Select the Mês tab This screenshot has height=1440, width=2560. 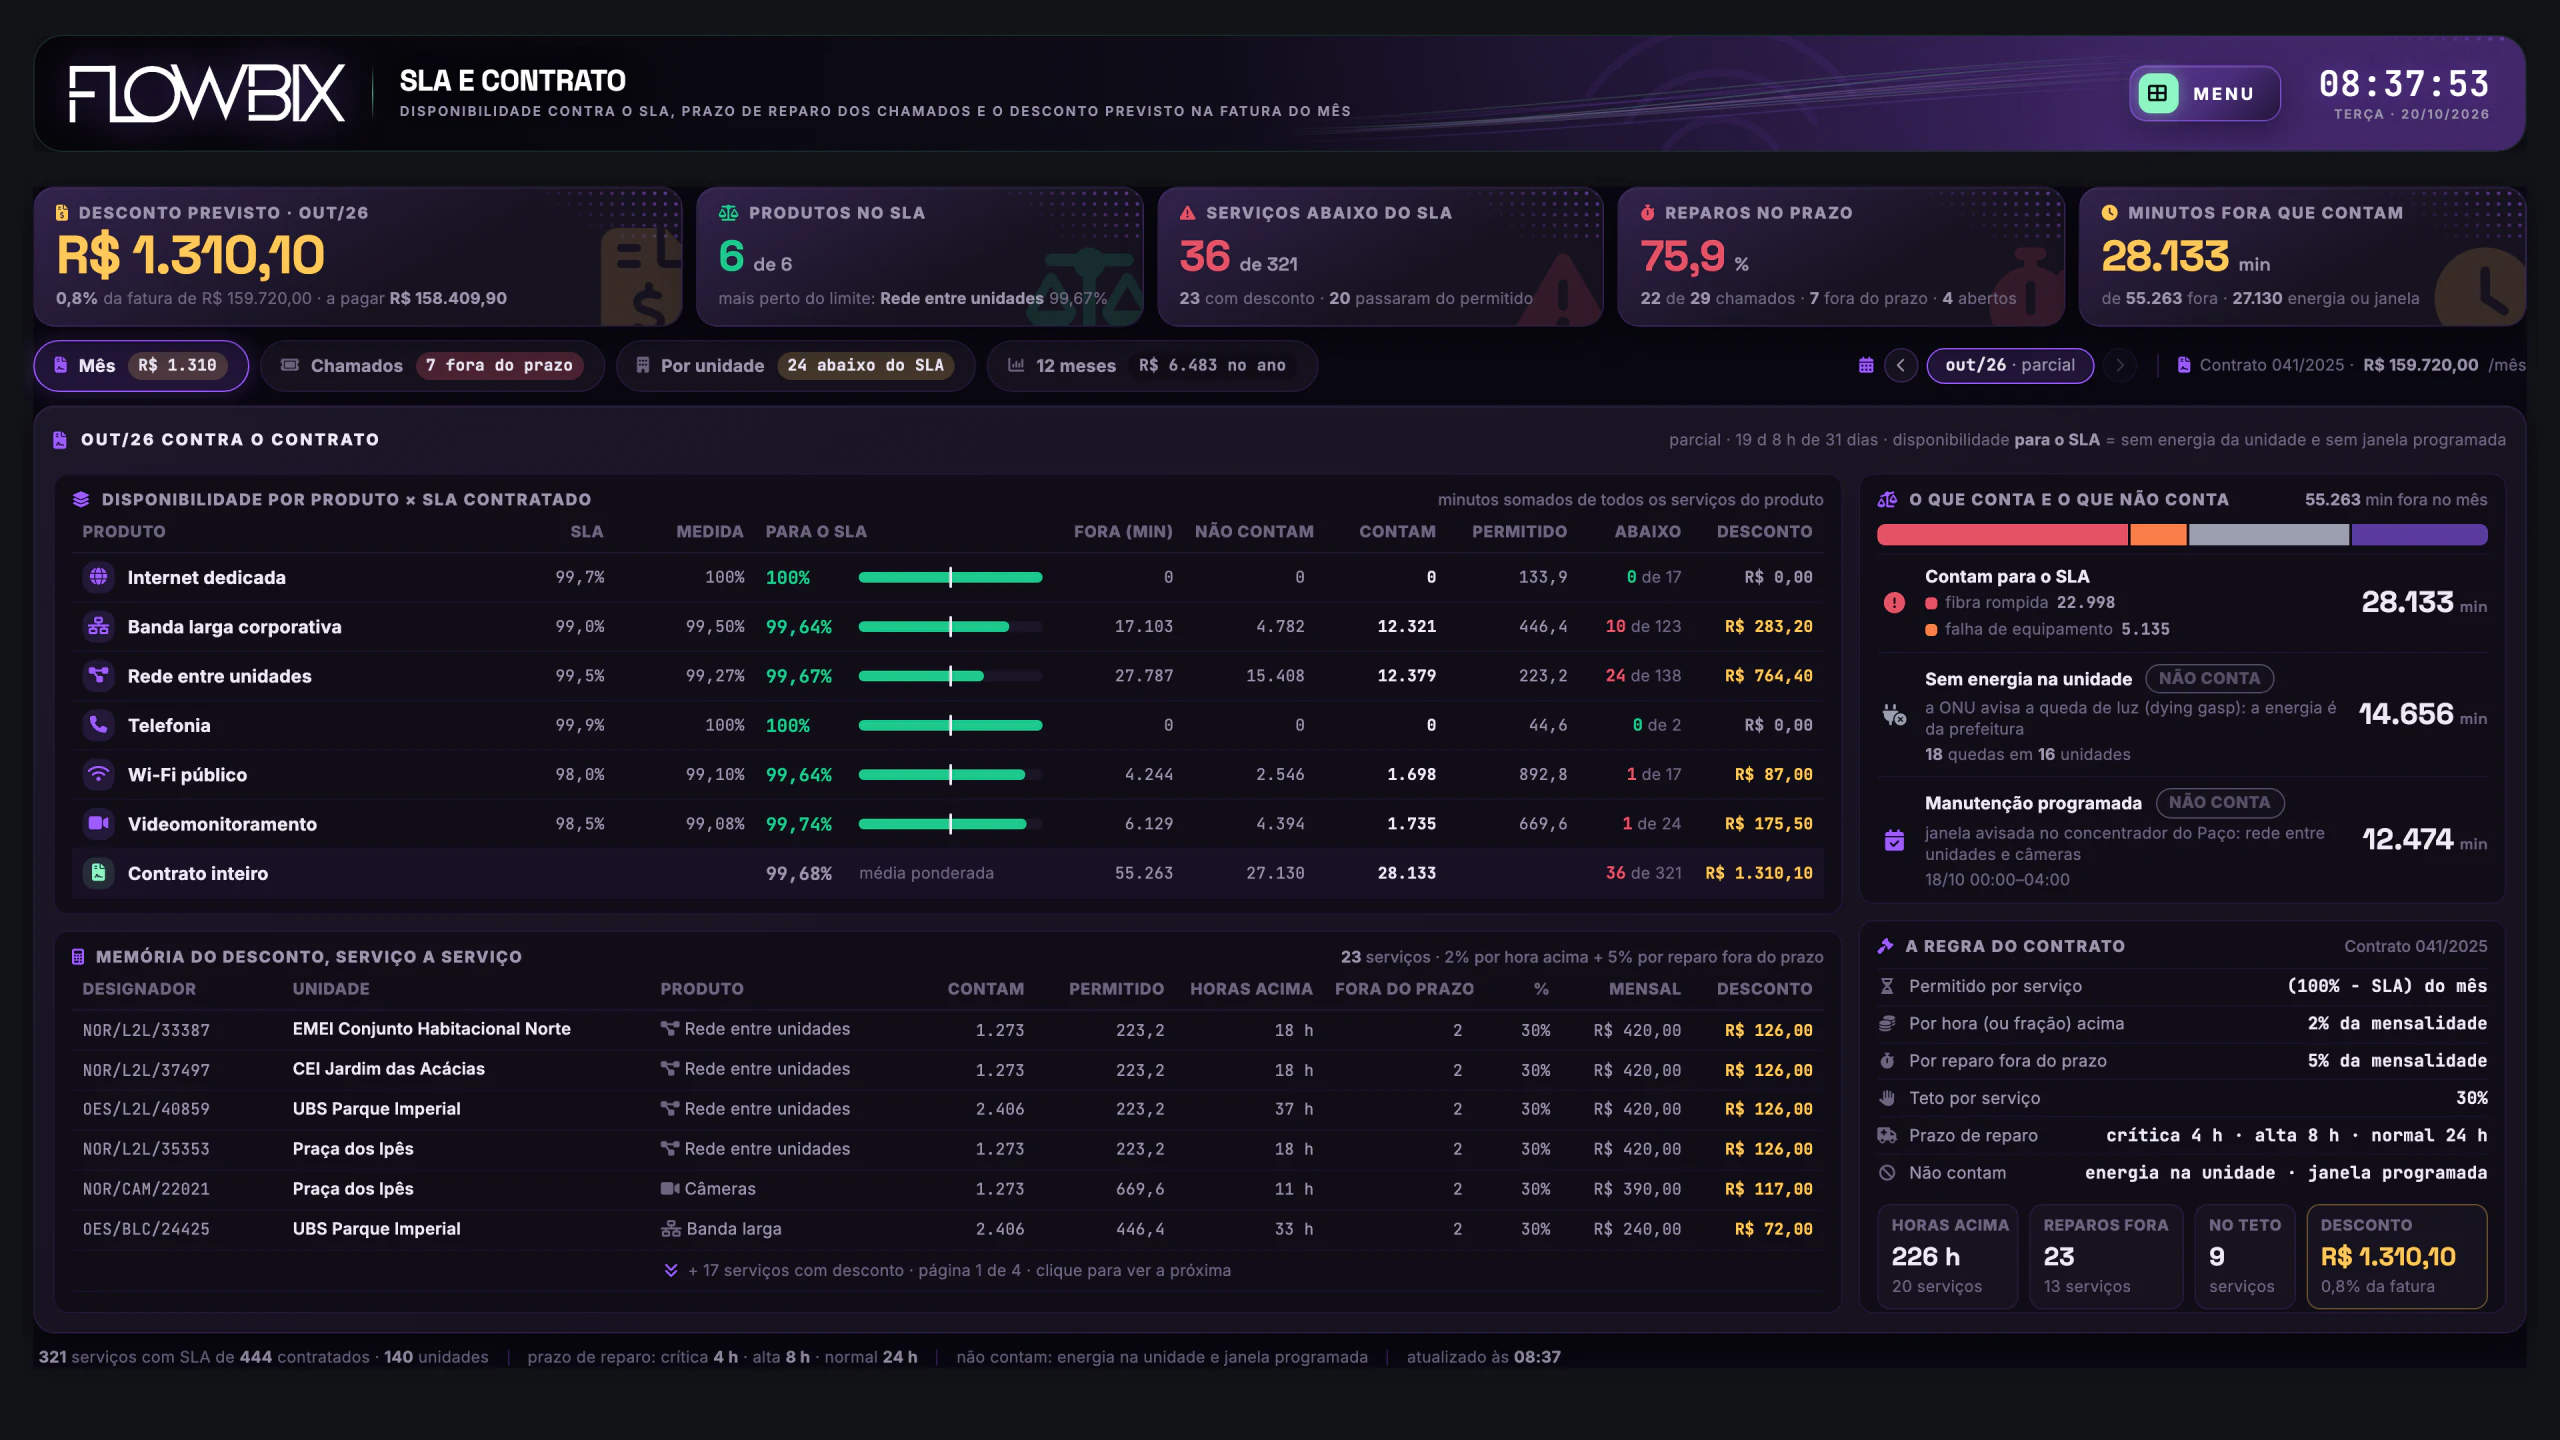(141, 365)
